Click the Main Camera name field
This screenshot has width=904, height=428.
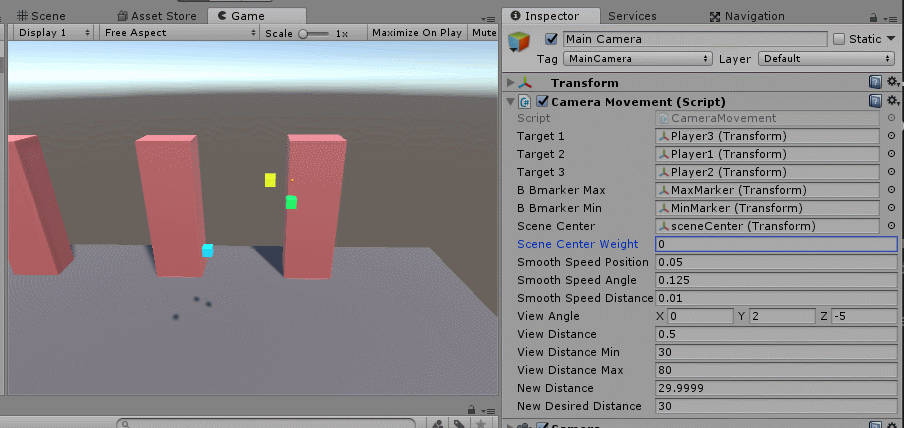pyautogui.click(x=695, y=39)
